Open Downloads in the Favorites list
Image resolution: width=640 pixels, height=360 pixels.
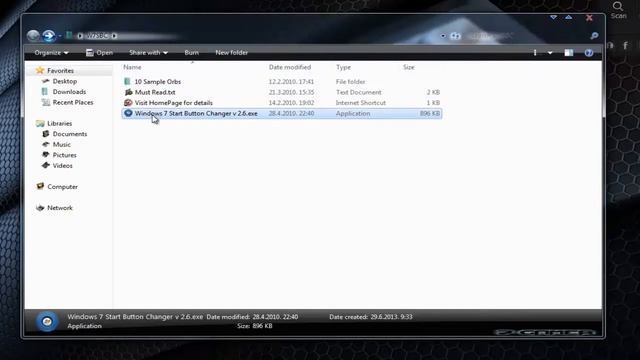pyautogui.click(x=69, y=92)
